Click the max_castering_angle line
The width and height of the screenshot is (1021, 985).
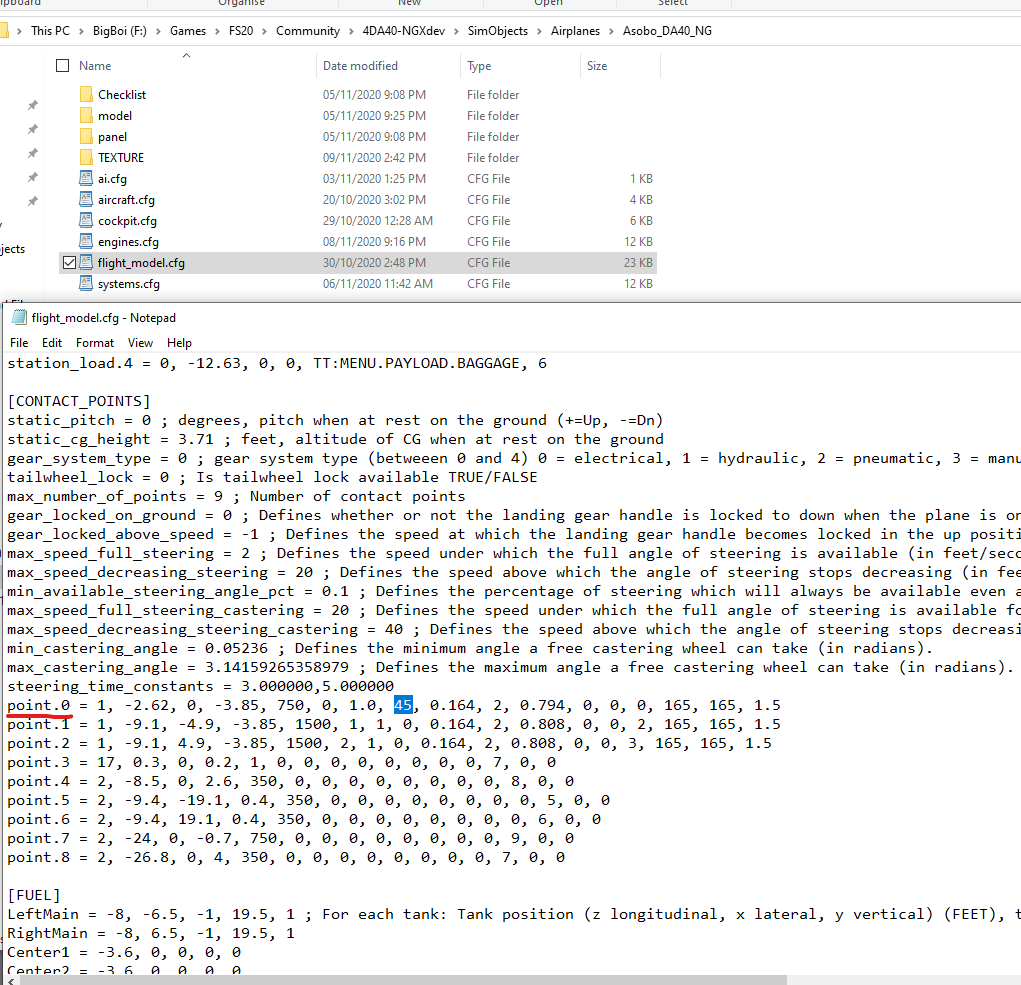point(510,667)
